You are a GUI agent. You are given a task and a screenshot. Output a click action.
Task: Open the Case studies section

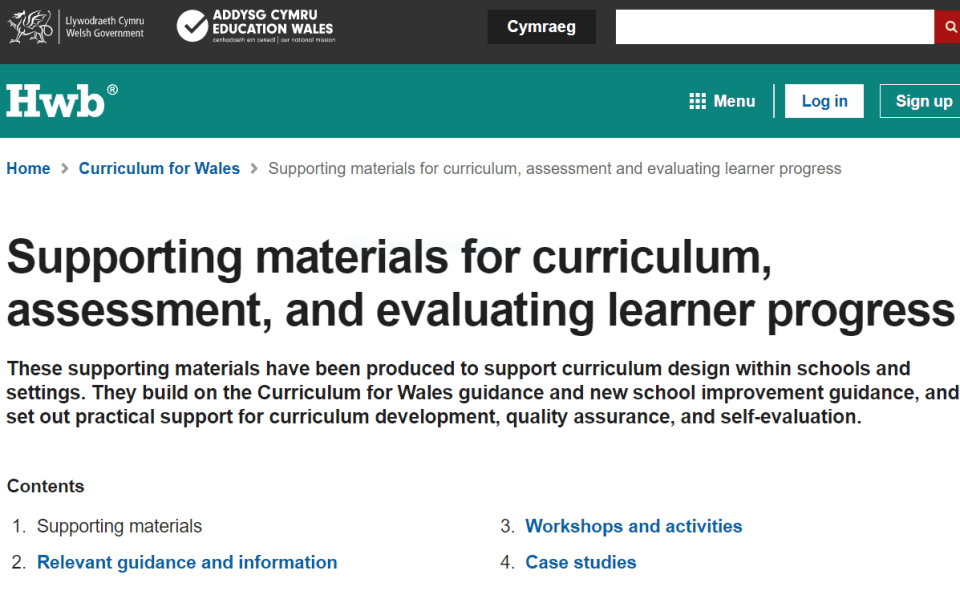tap(581, 562)
